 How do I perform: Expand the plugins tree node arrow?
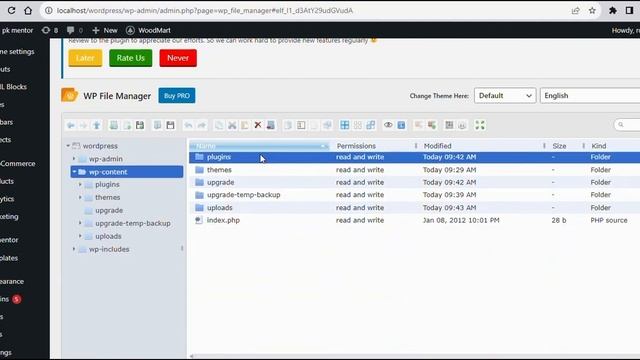[80, 184]
